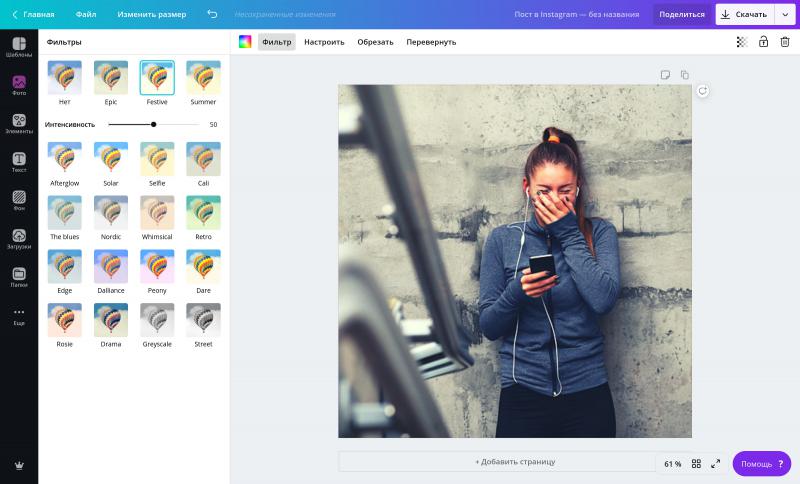Image resolution: width=800 pixels, height=484 pixels.
Task: Open the Загрузки uploads sidebar panel
Action: point(19,239)
